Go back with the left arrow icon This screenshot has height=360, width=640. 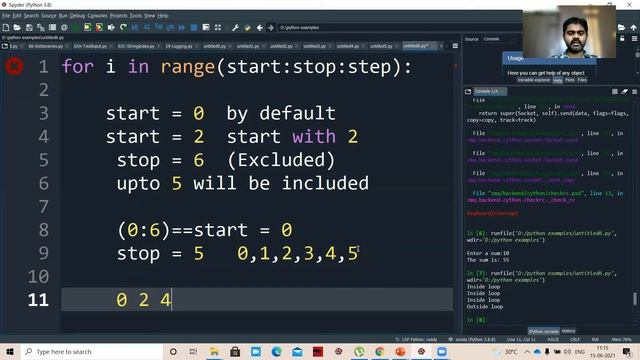click(x=260, y=27)
